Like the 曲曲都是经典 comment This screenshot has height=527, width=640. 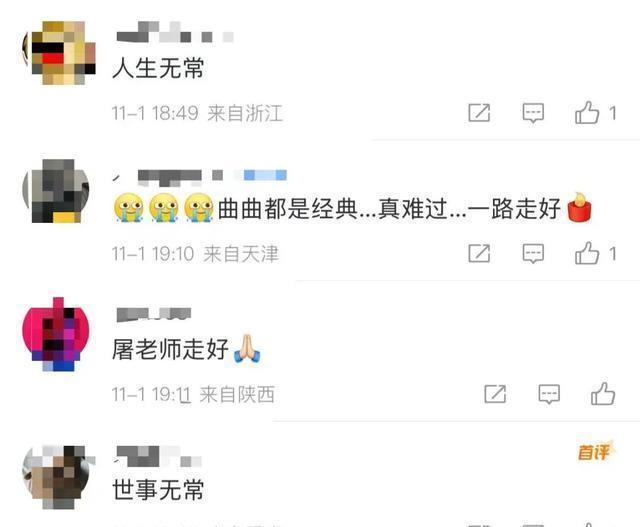tap(587, 253)
